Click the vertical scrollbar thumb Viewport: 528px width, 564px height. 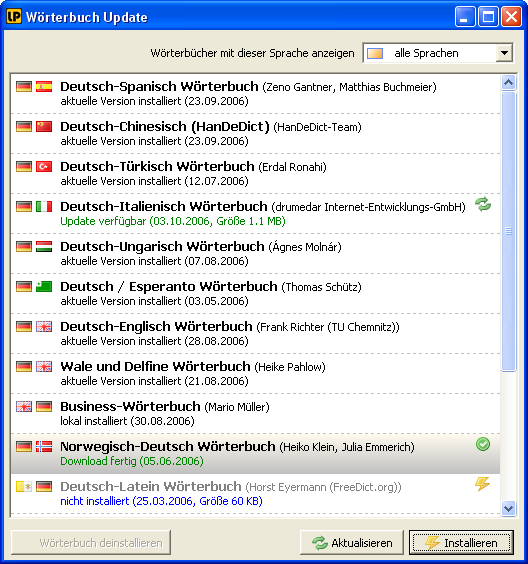coord(509,231)
